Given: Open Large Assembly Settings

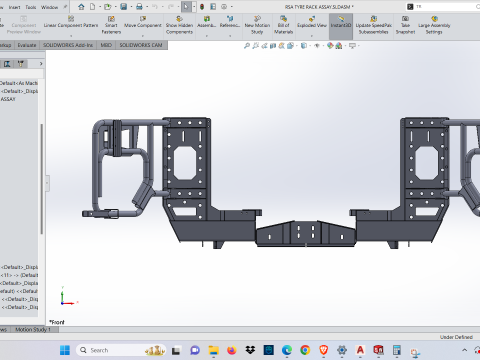Looking at the screenshot, I should tap(434, 25).
